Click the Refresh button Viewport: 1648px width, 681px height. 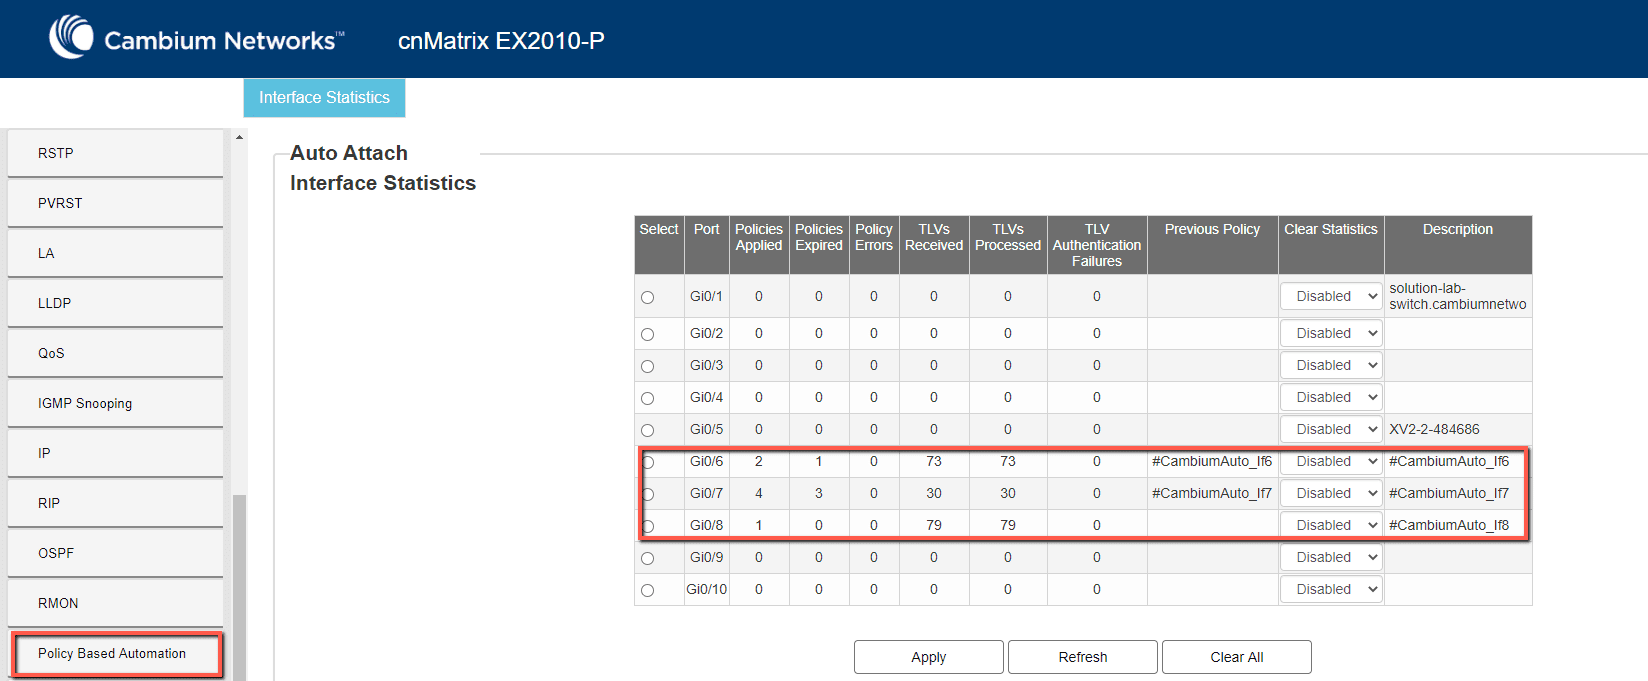coord(1083,657)
